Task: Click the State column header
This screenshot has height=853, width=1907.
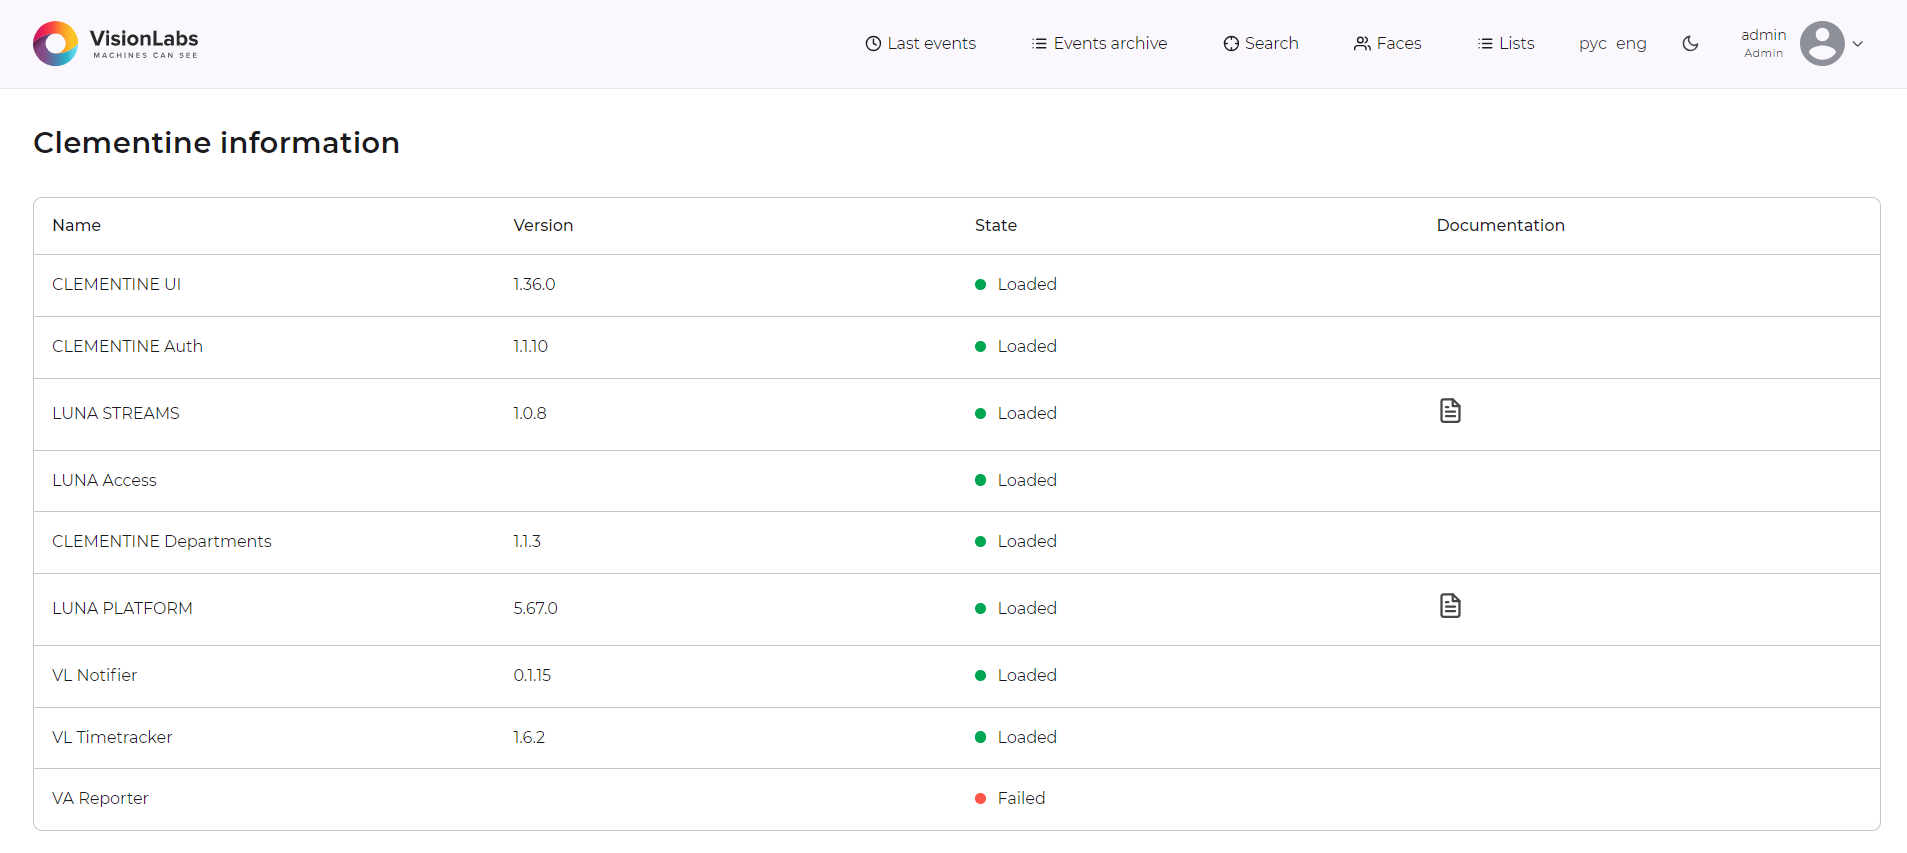Action: [995, 226]
